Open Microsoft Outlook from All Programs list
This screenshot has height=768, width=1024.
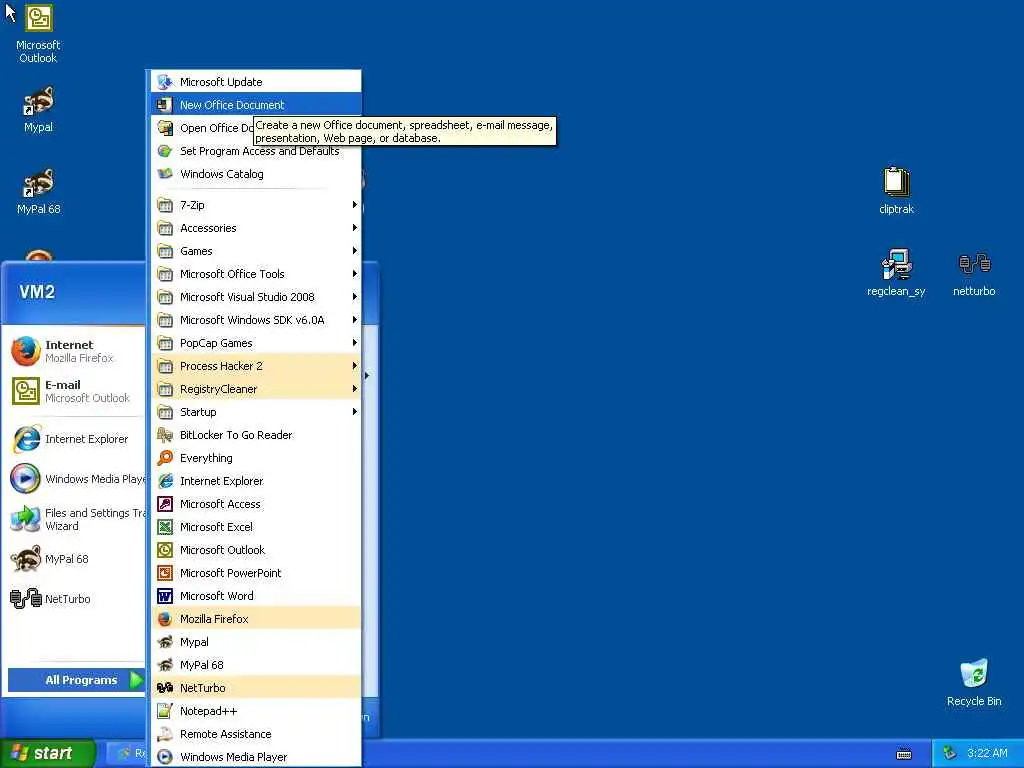pyautogui.click(x=256, y=550)
